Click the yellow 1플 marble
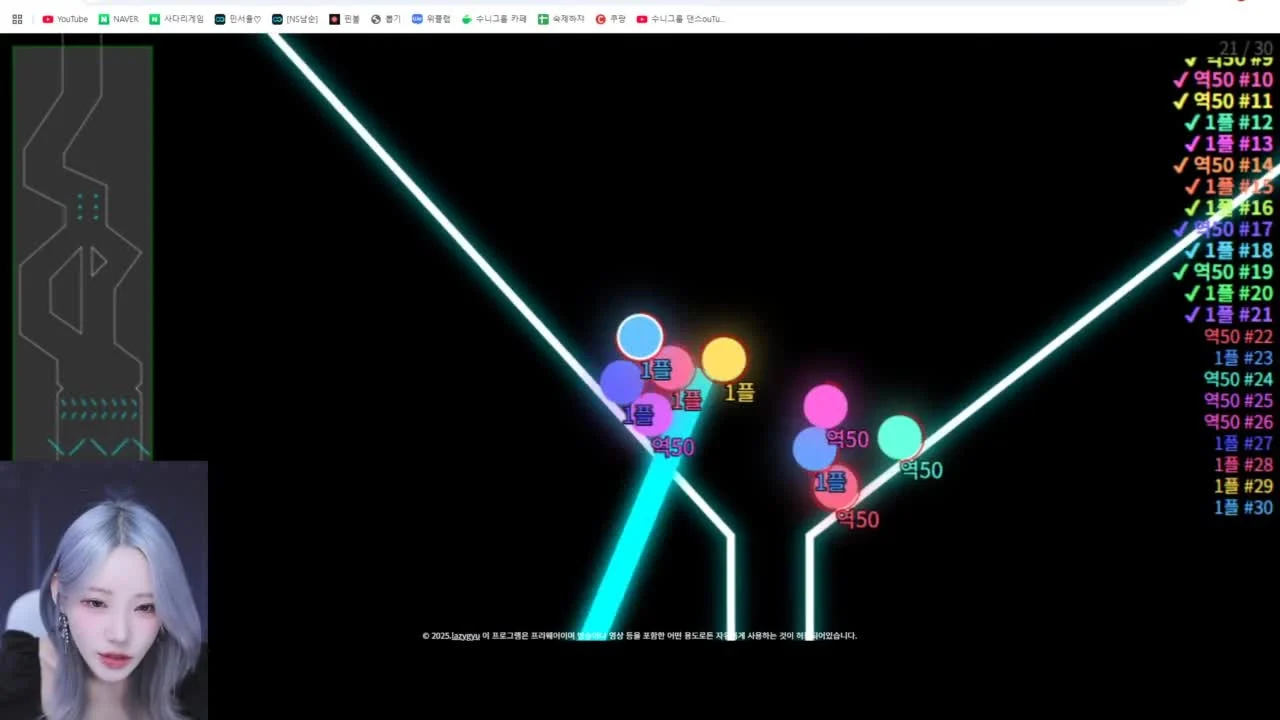 pos(724,360)
